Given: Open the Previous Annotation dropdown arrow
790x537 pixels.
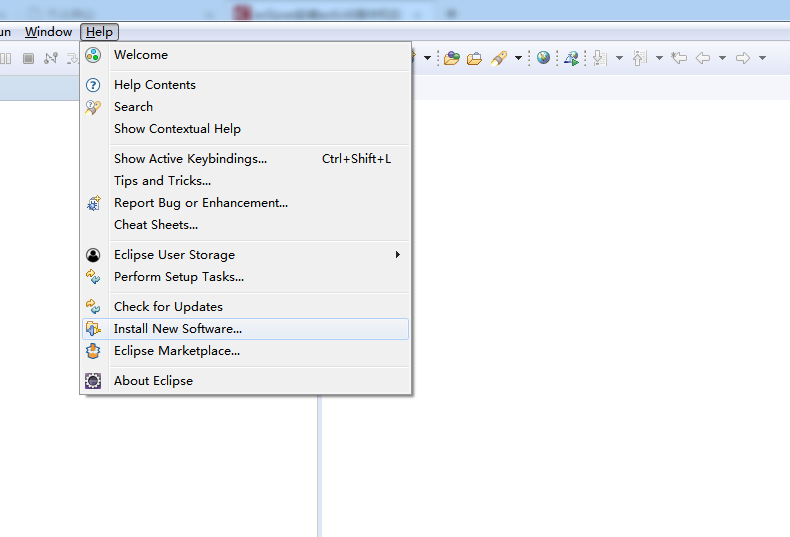Looking at the screenshot, I should pos(659,58).
